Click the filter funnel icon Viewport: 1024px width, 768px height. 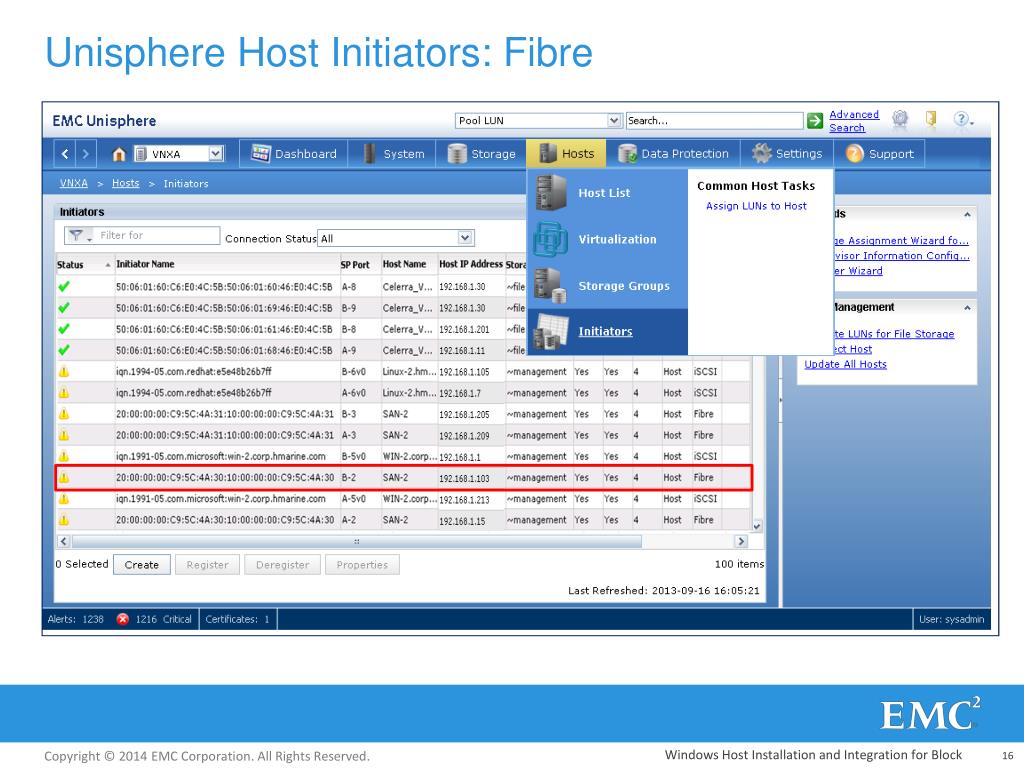(x=77, y=235)
